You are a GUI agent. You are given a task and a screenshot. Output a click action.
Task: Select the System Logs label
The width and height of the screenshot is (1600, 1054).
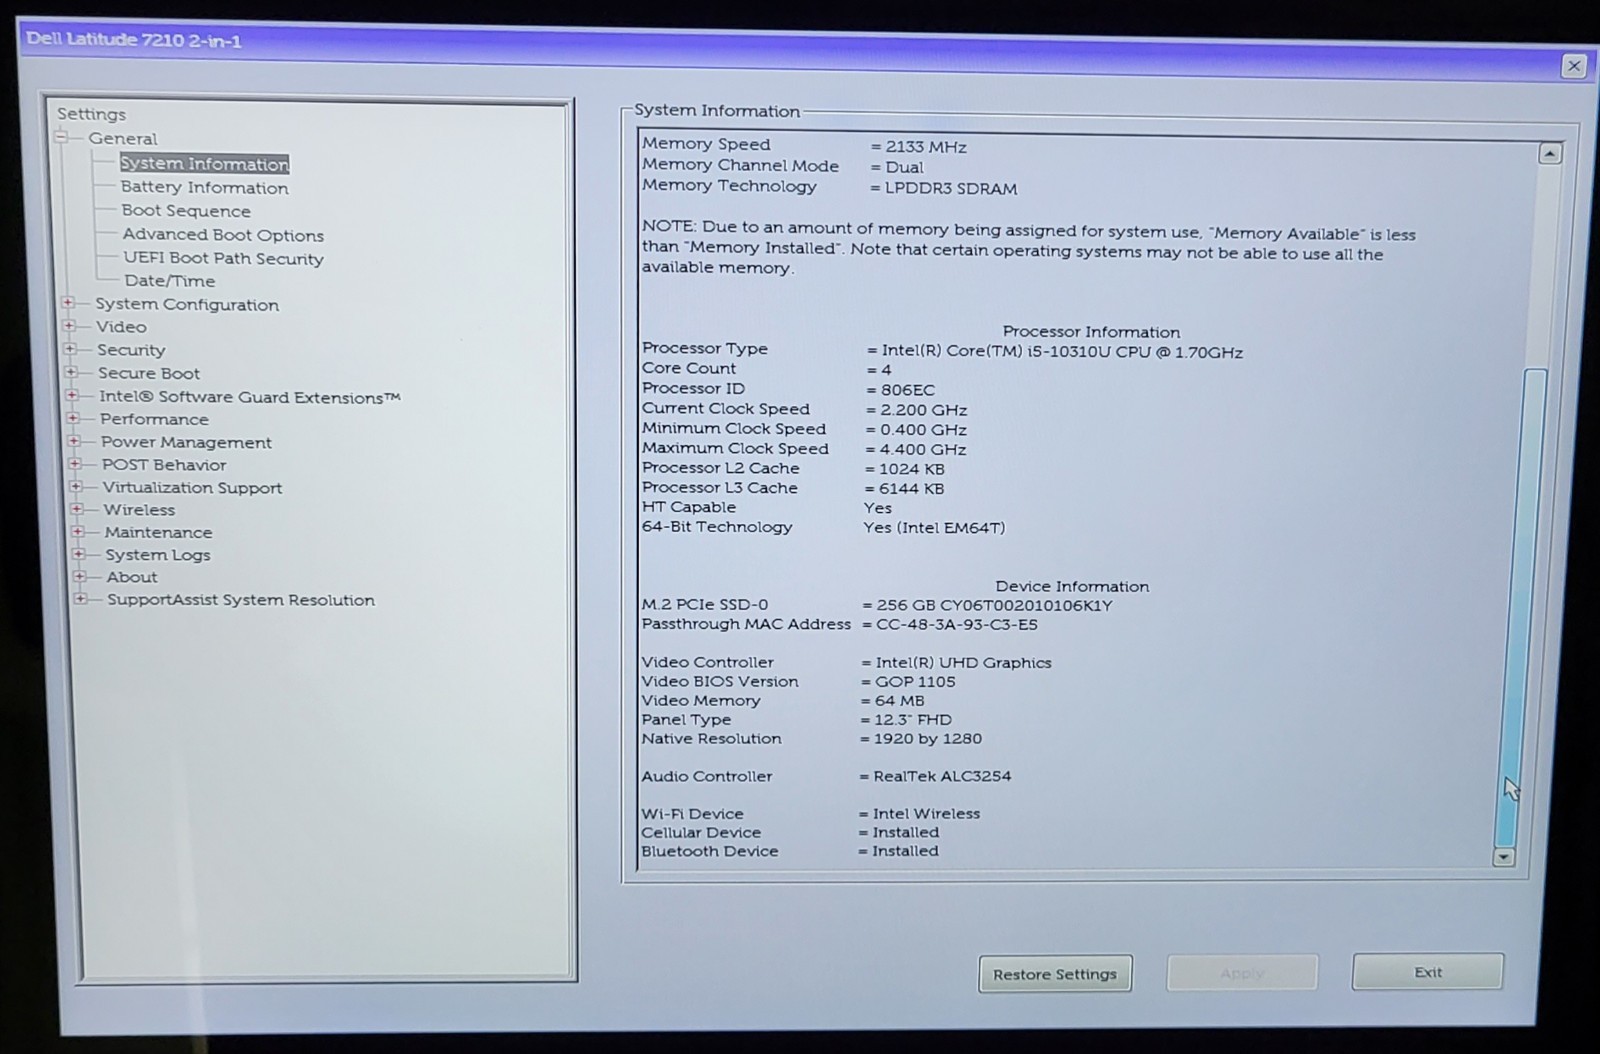158,555
